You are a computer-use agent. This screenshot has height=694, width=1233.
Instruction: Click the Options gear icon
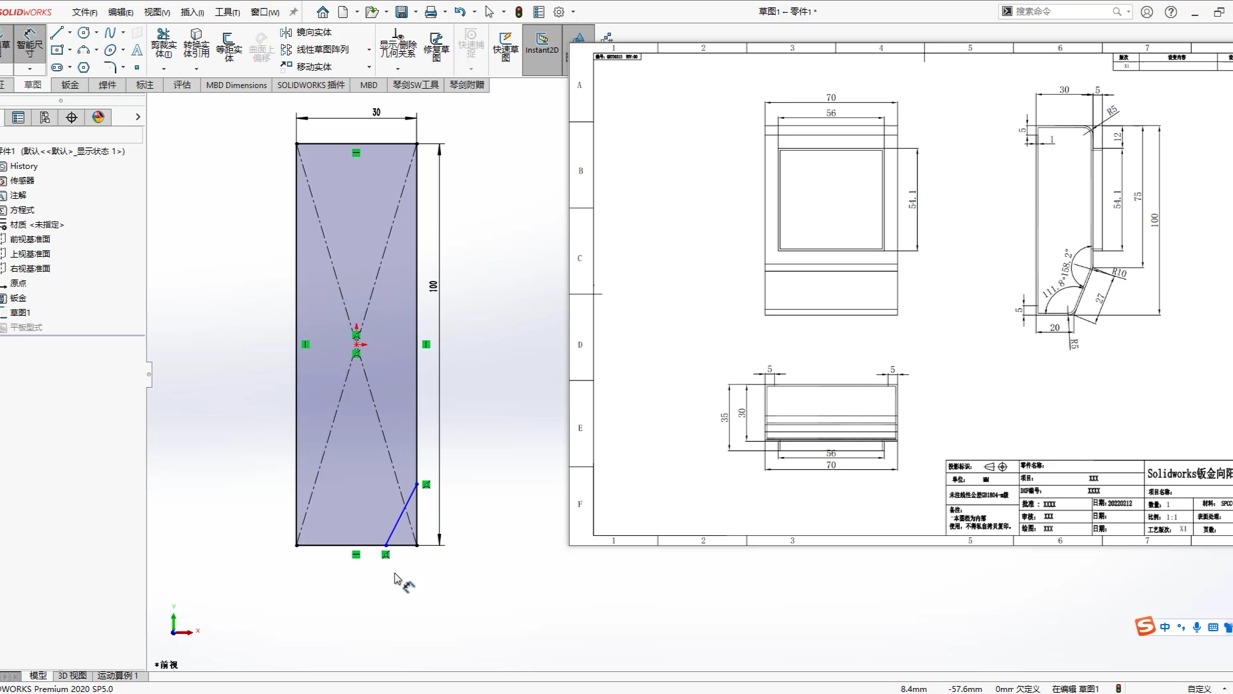tap(559, 12)
